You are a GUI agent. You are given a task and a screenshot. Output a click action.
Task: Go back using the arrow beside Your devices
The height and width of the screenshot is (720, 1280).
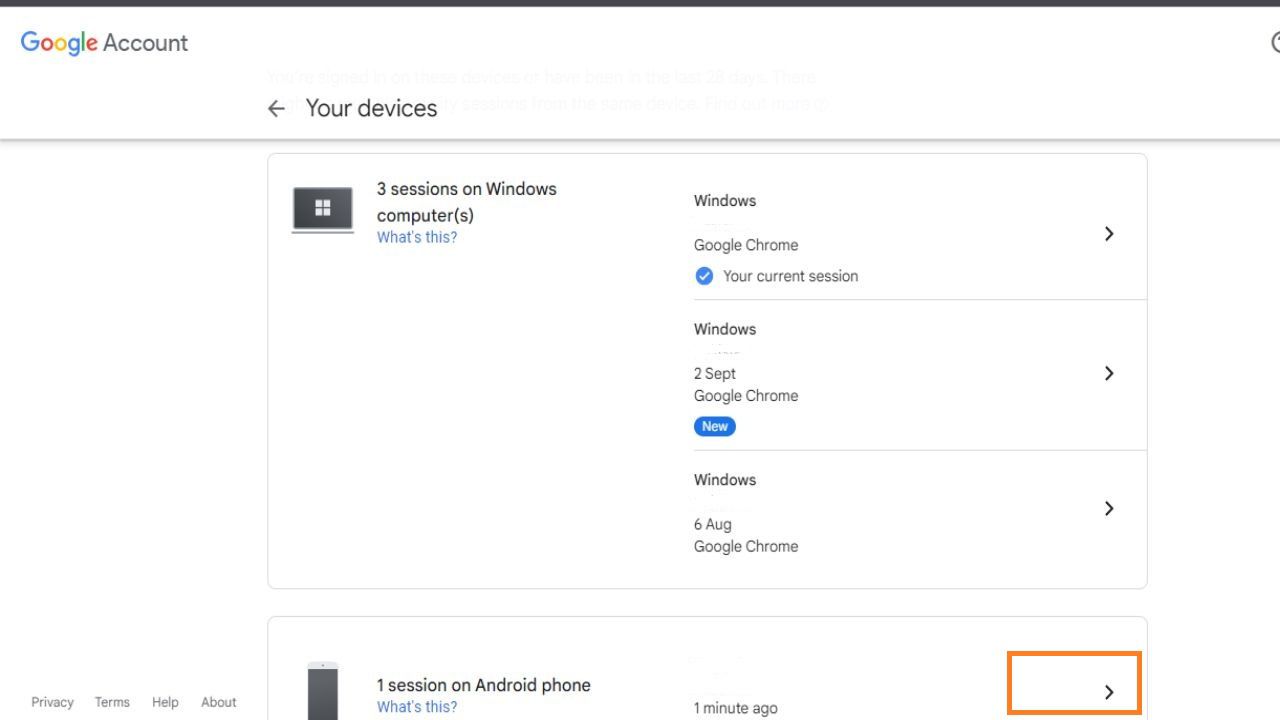(276, 109)
